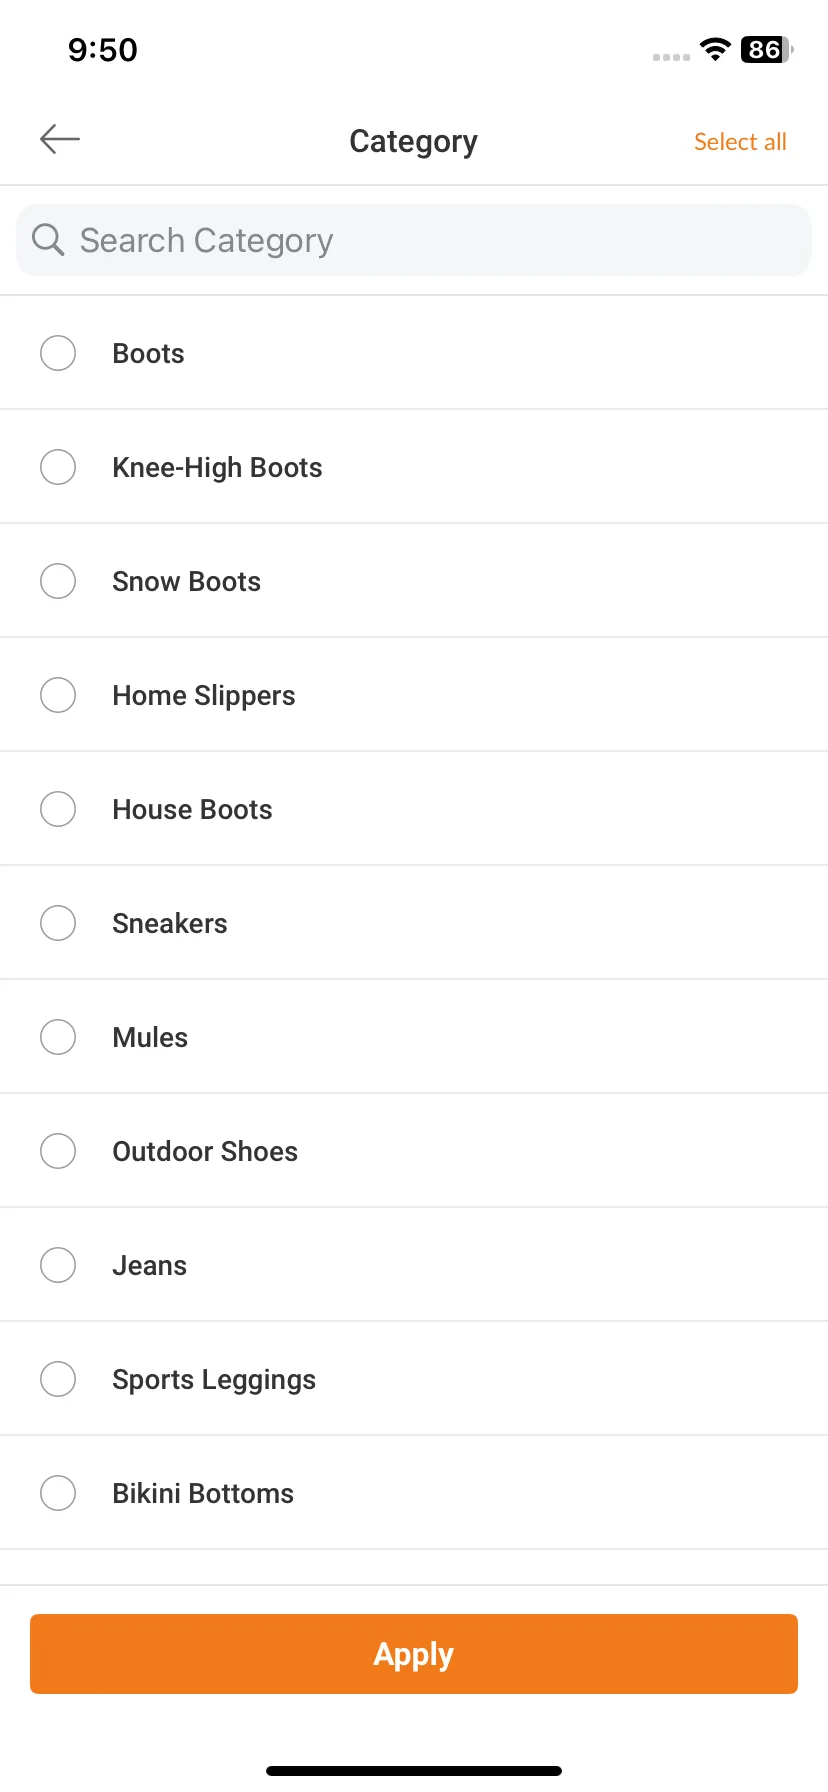
Task: Tap the battery indicator showing 86
Action: click(766, 49)
